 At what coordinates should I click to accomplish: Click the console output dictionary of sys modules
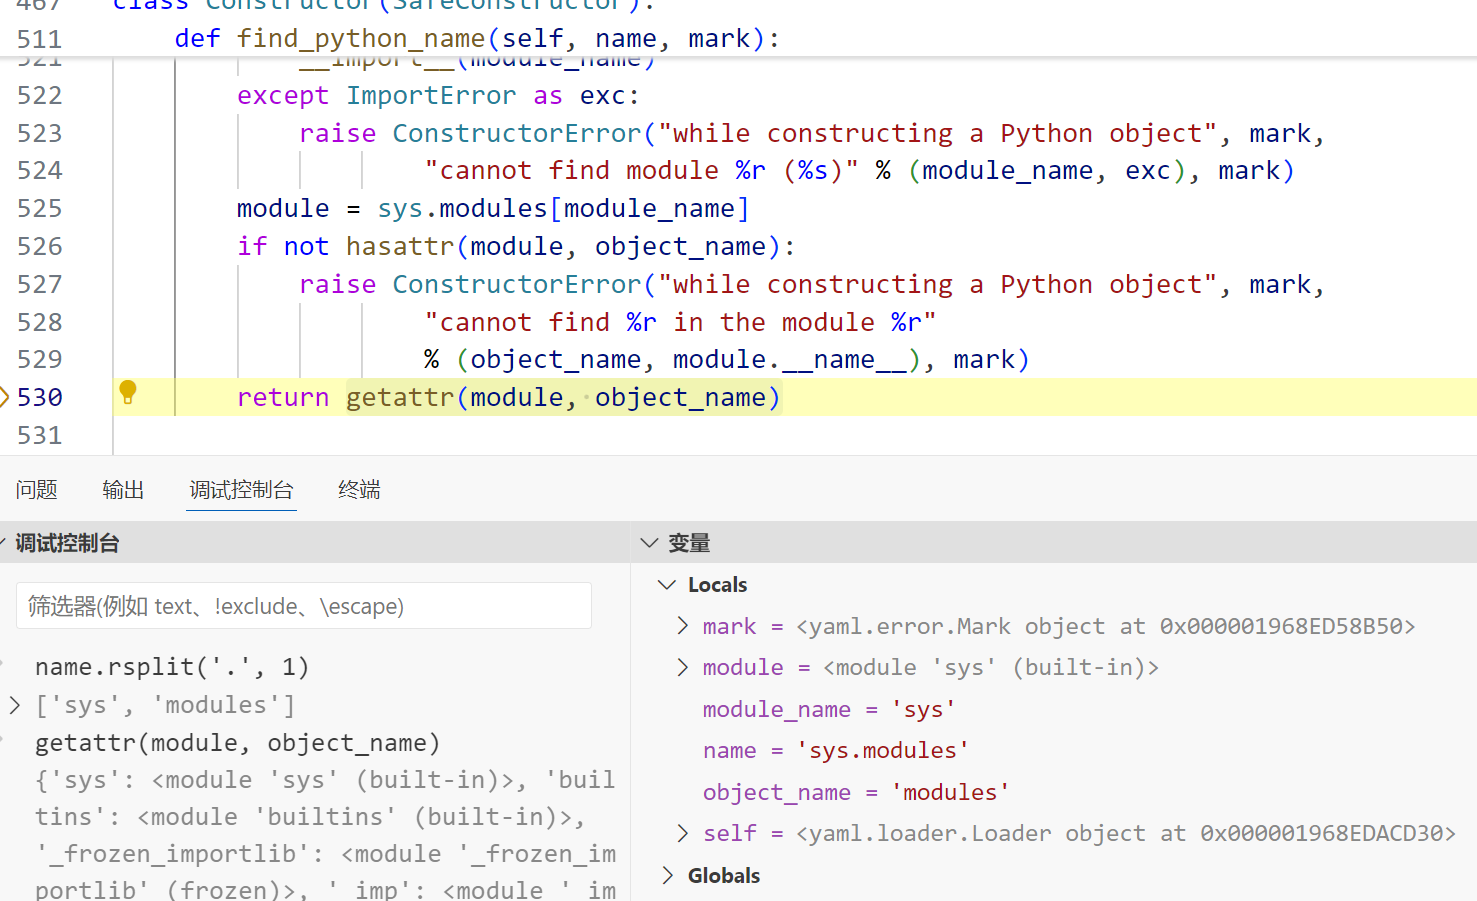pos(325,835)
